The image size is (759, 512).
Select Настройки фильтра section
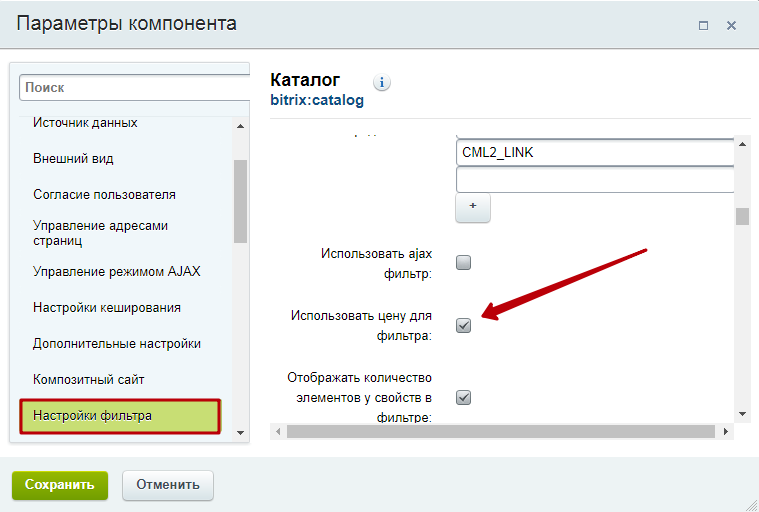[120, 416]
